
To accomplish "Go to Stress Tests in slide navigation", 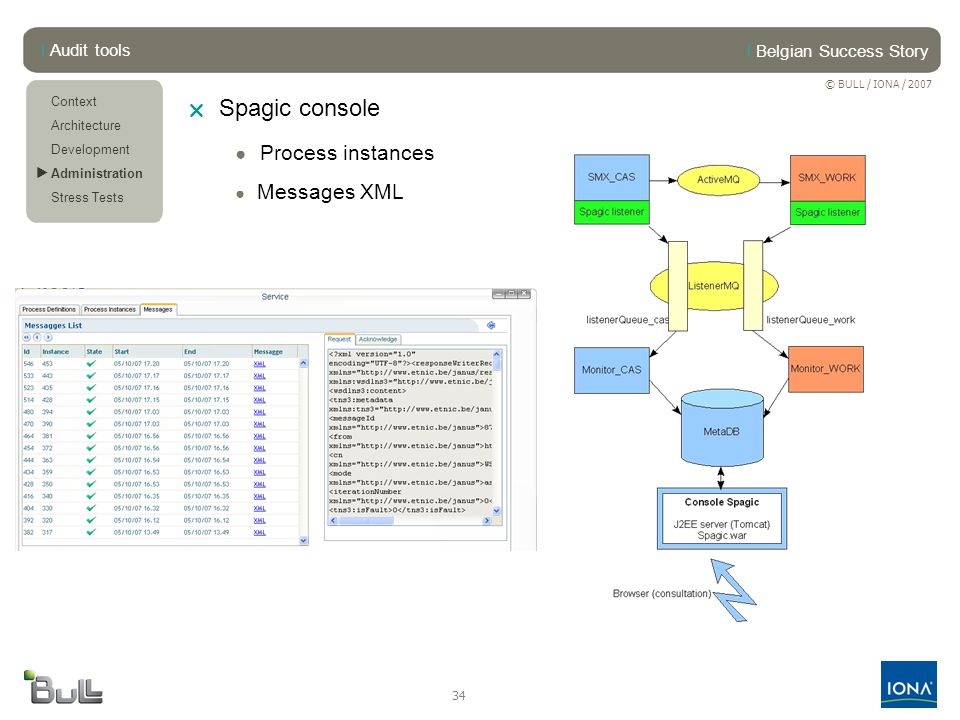I will coord(87,197).
